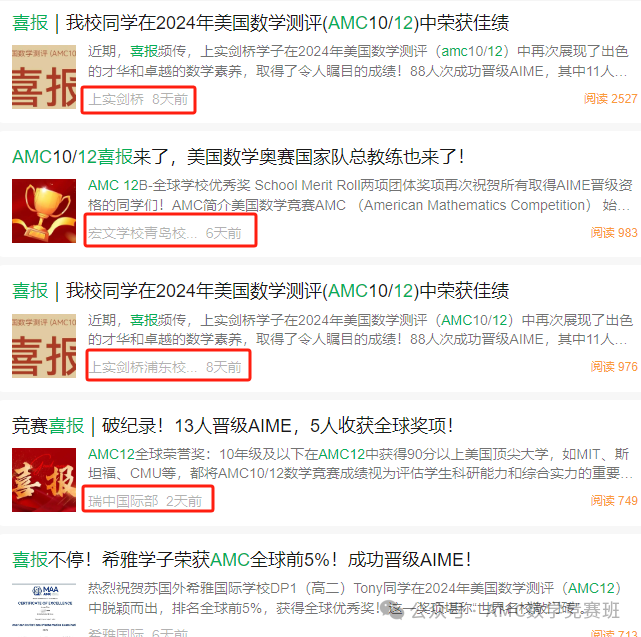Click the 喜报 thumbnail of first article

(x=44, y=77)
